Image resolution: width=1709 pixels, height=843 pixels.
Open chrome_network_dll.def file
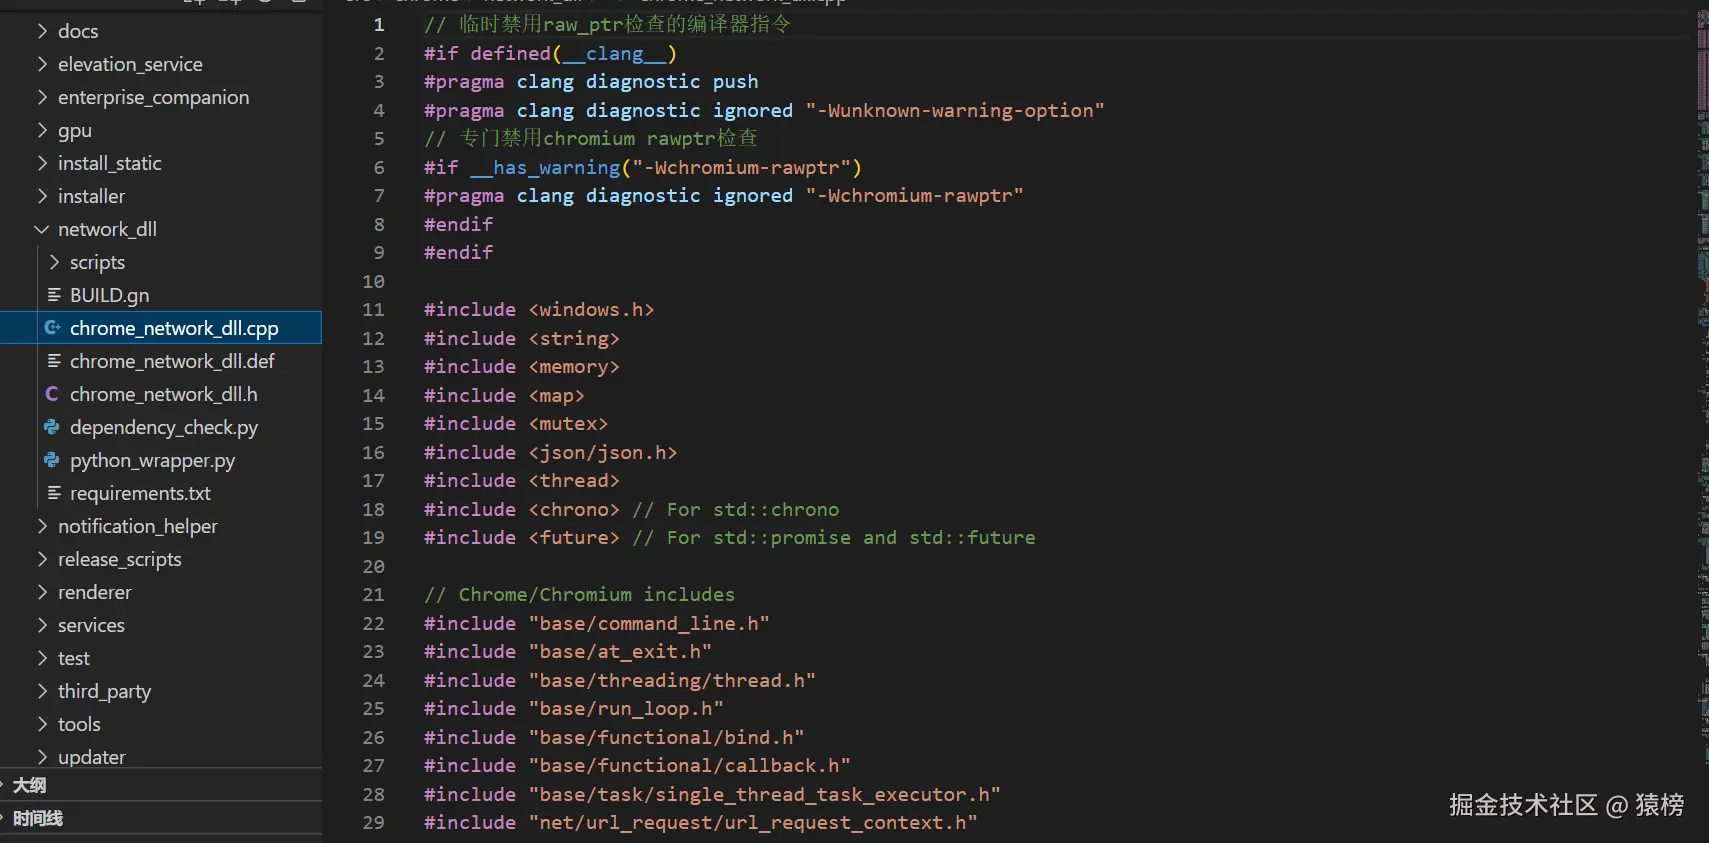[x=161, y=361]
